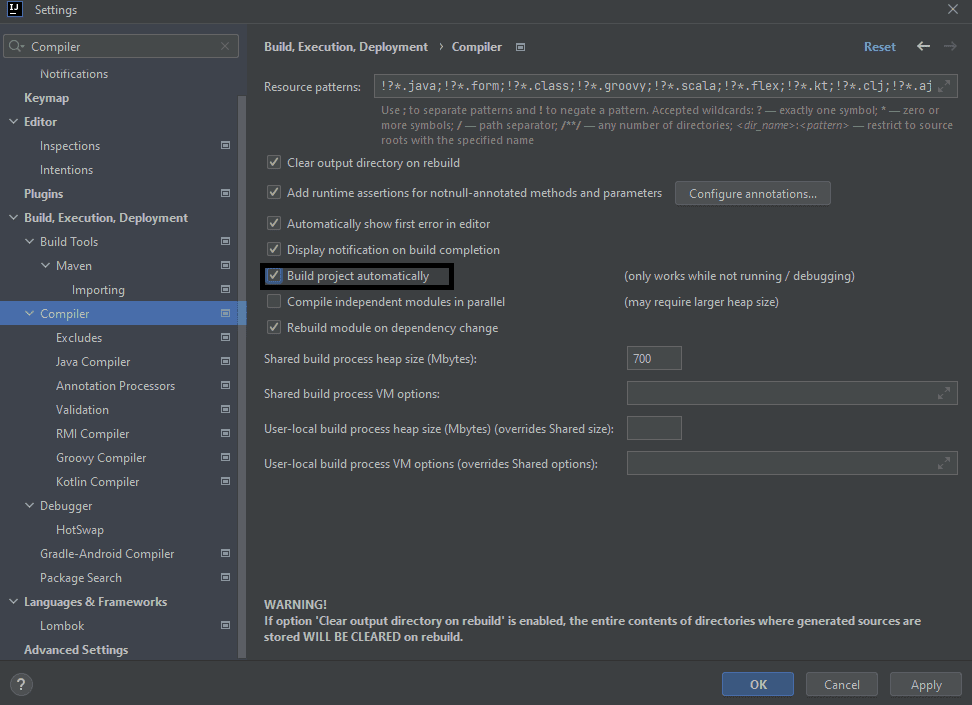
Task: Toggle Add runtime assertions for notnull-annotated methods
Action: (274, 192)
